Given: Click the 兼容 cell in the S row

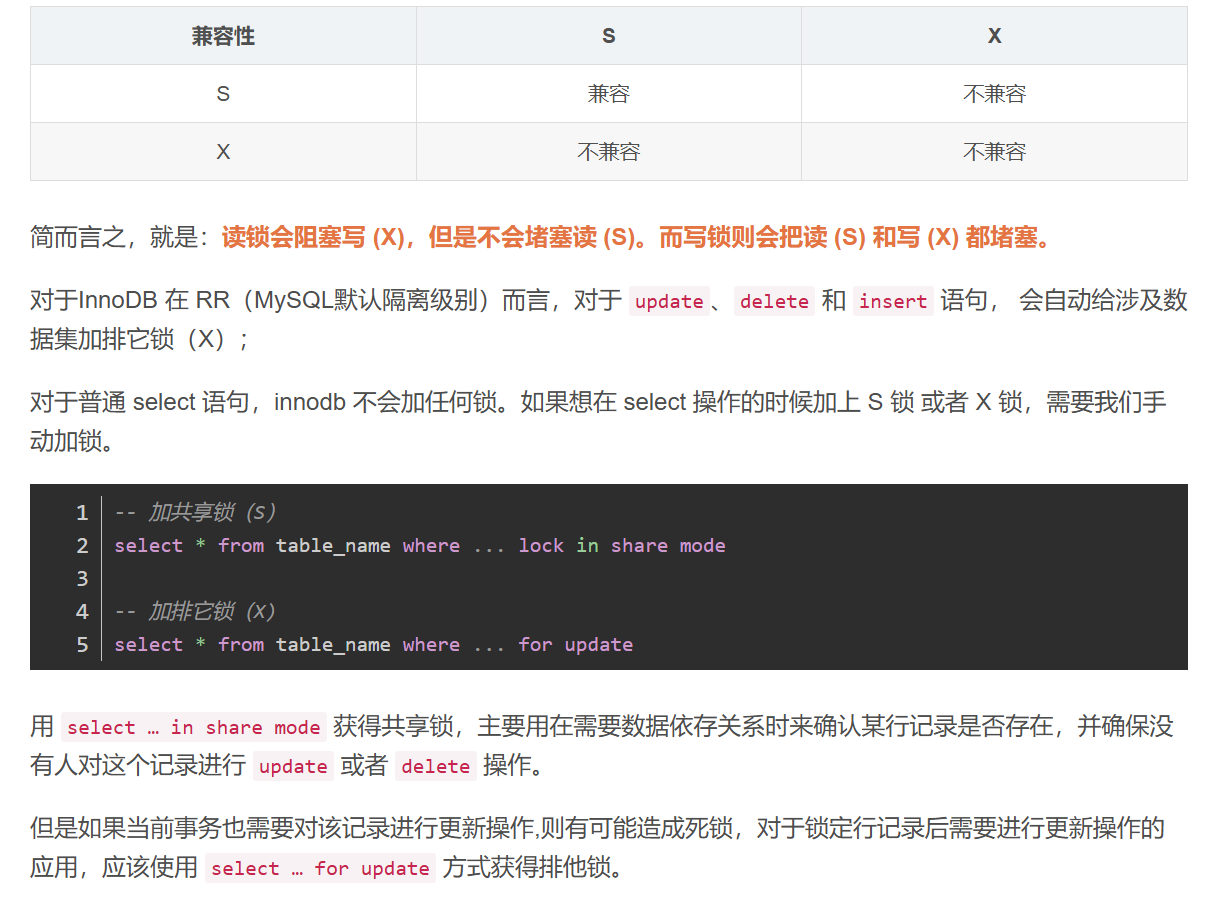Looking at the screenshot, I should (608, 94).
